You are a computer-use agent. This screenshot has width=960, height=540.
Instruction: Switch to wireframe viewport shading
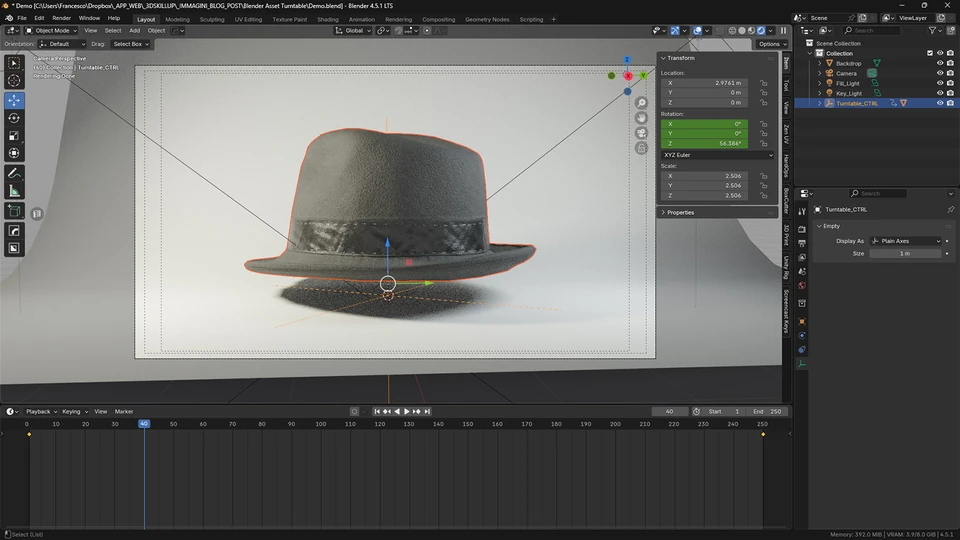coord(732,31)
